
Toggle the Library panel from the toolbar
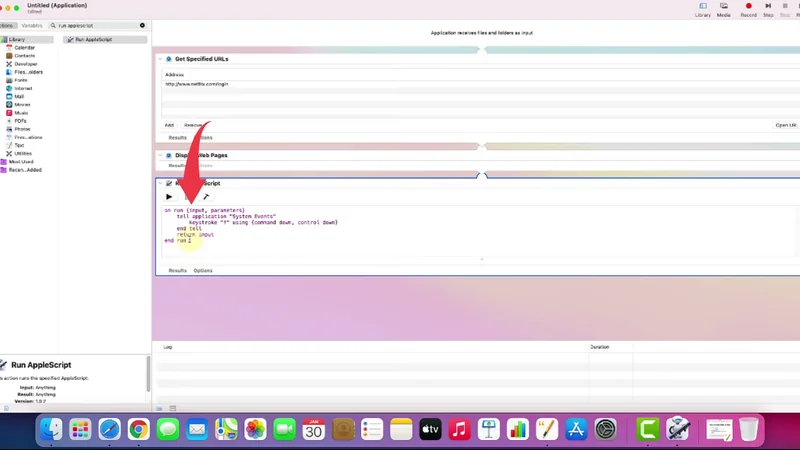[703, 9]
